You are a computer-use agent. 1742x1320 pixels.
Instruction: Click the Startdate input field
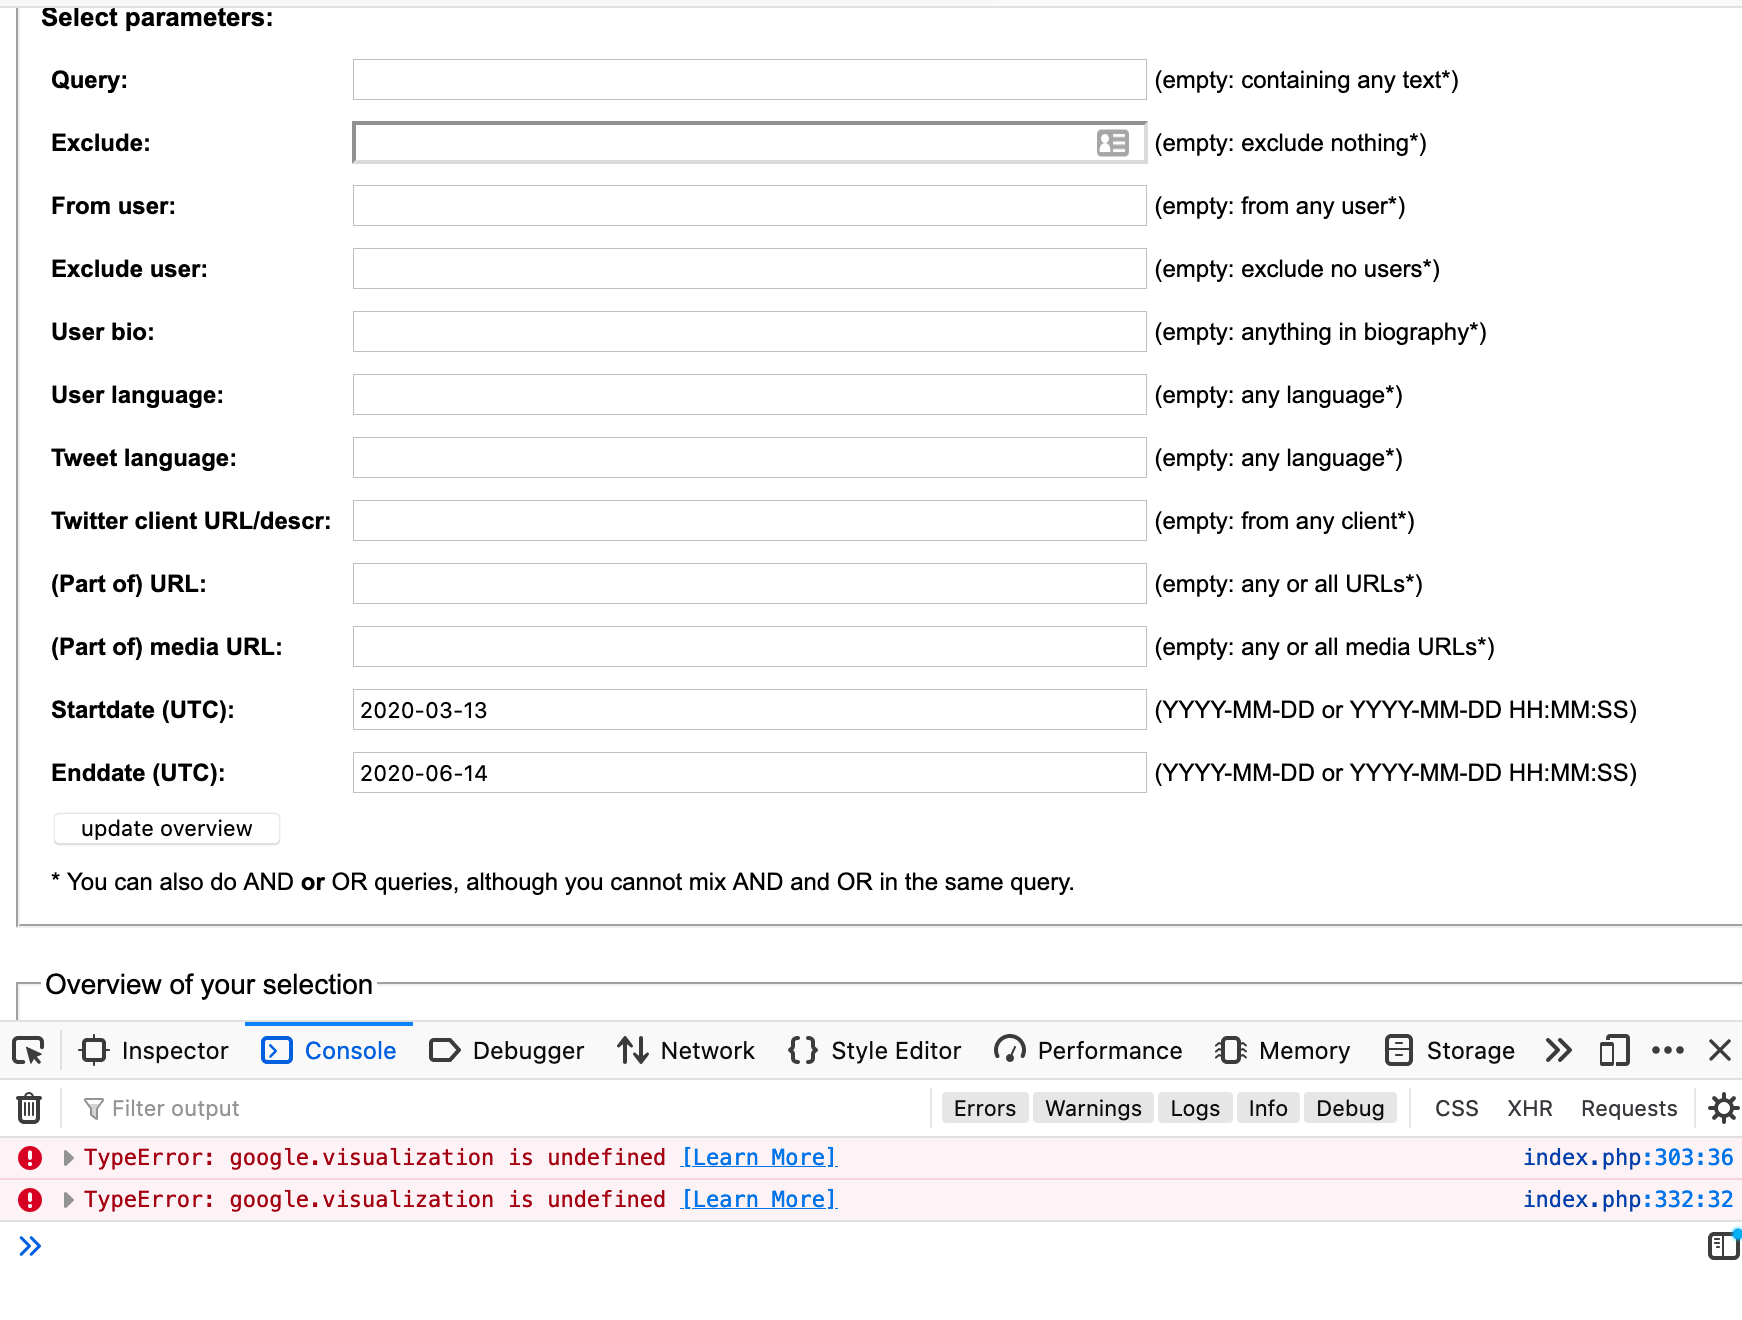748,710
